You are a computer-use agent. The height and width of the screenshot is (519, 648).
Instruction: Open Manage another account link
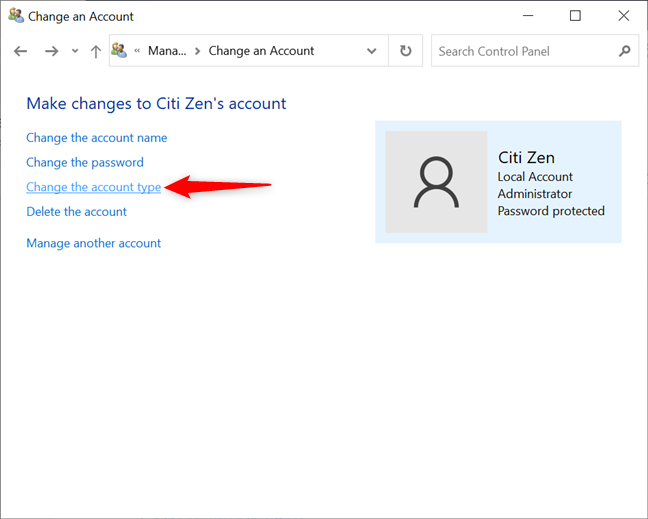click(93, 243)
